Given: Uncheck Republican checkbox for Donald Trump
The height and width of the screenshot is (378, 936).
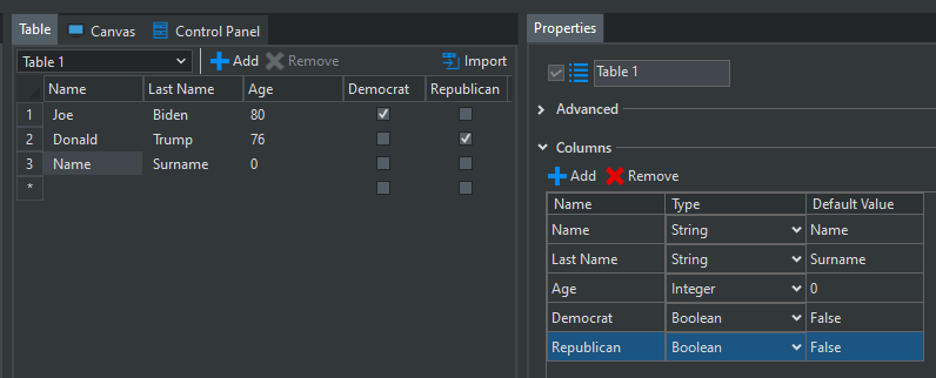Looking at the screenshot, I should click(466, 139).
